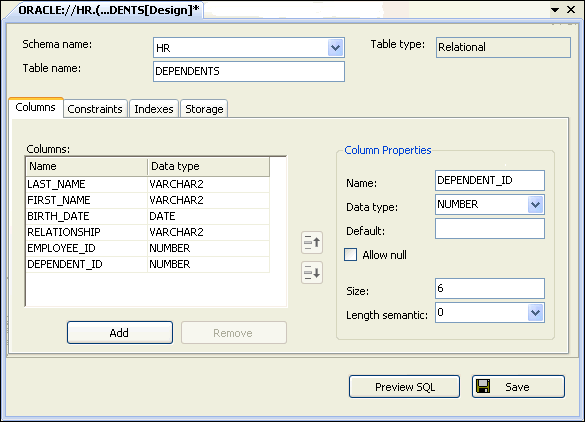Click the Name column header
This screenshot has height=422, width=585.
[x=87, y=166]
